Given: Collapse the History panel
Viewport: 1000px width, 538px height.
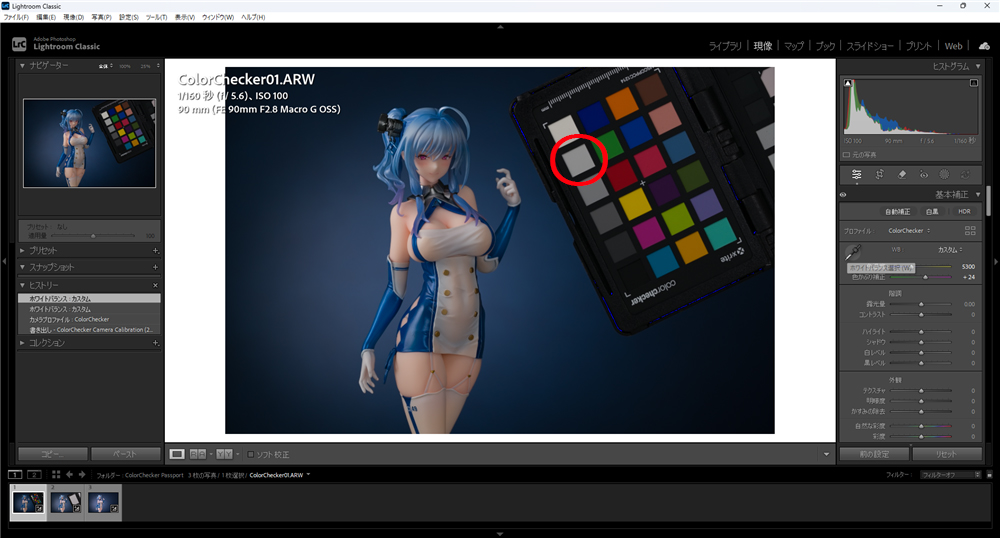Looking at the screenshot, I should pyautogui.click(x=22, y=285).
